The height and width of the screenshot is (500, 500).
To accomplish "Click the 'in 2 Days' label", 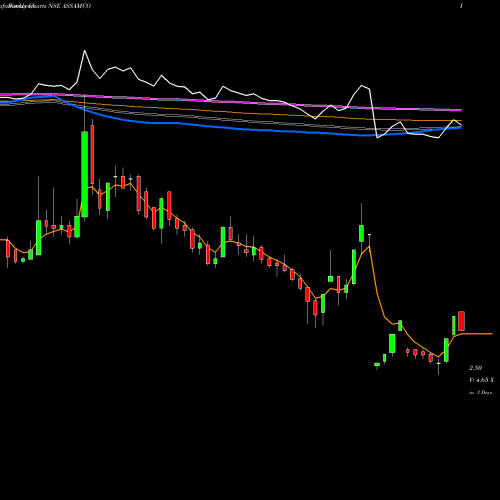I will [481, 393].
